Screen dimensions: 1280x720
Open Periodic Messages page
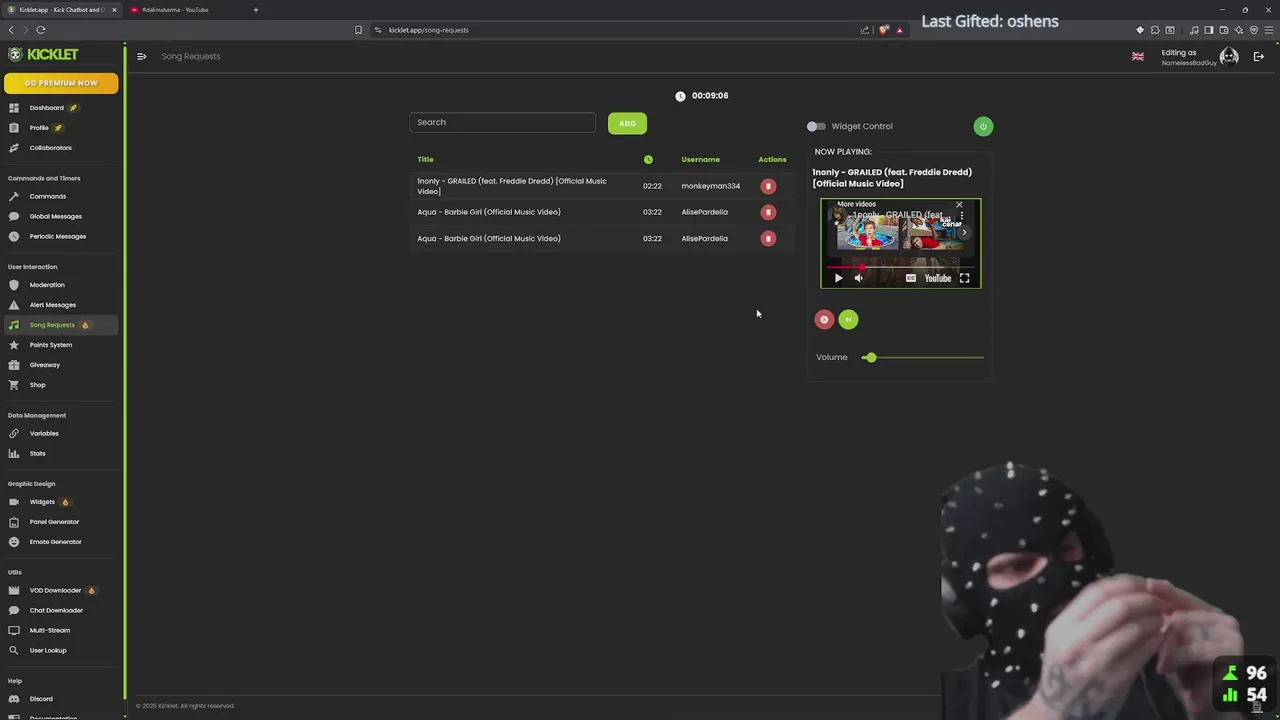tap(57, 236)
